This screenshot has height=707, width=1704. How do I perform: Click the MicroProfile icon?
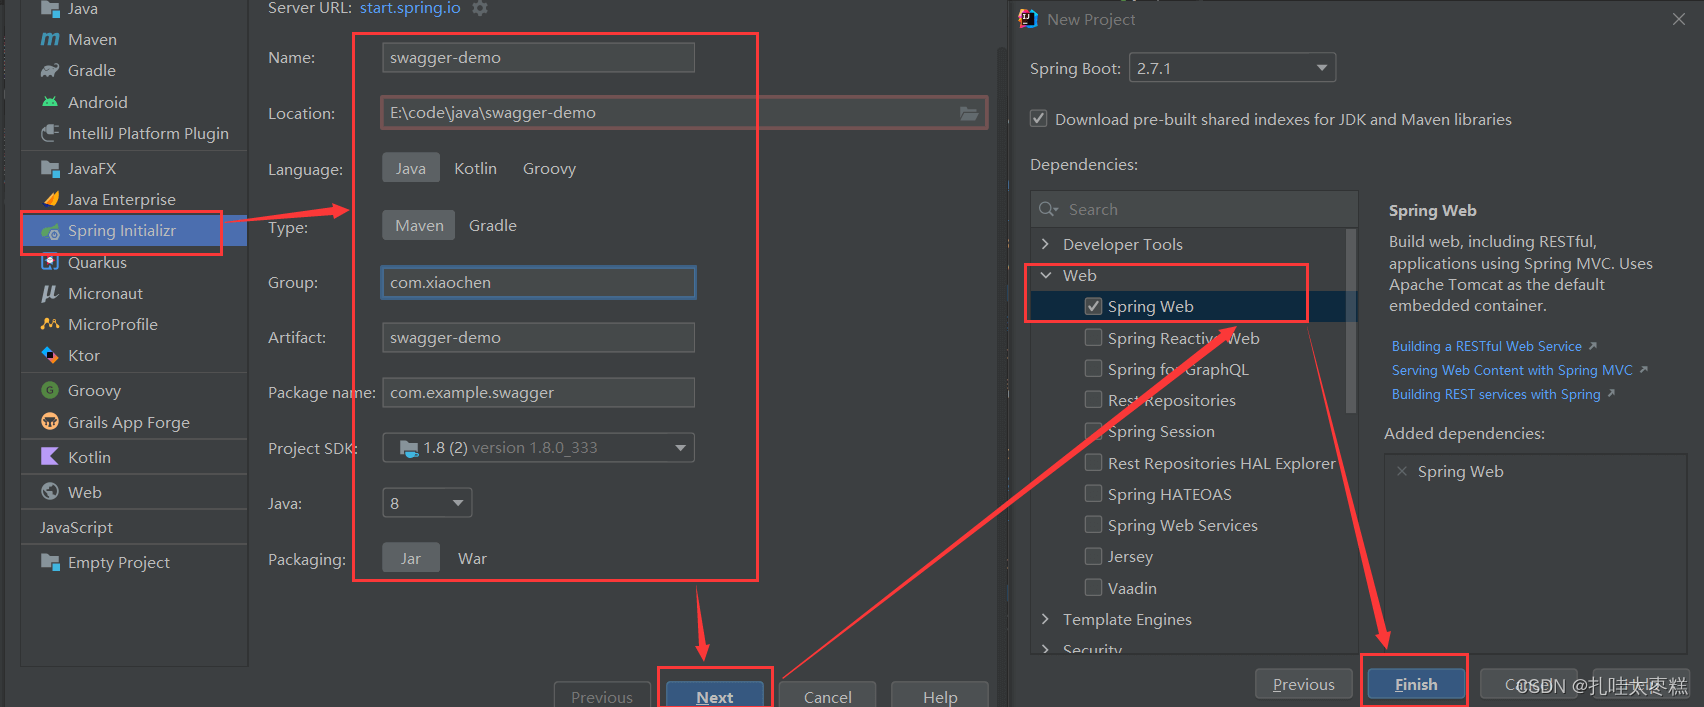pos(50,324)
